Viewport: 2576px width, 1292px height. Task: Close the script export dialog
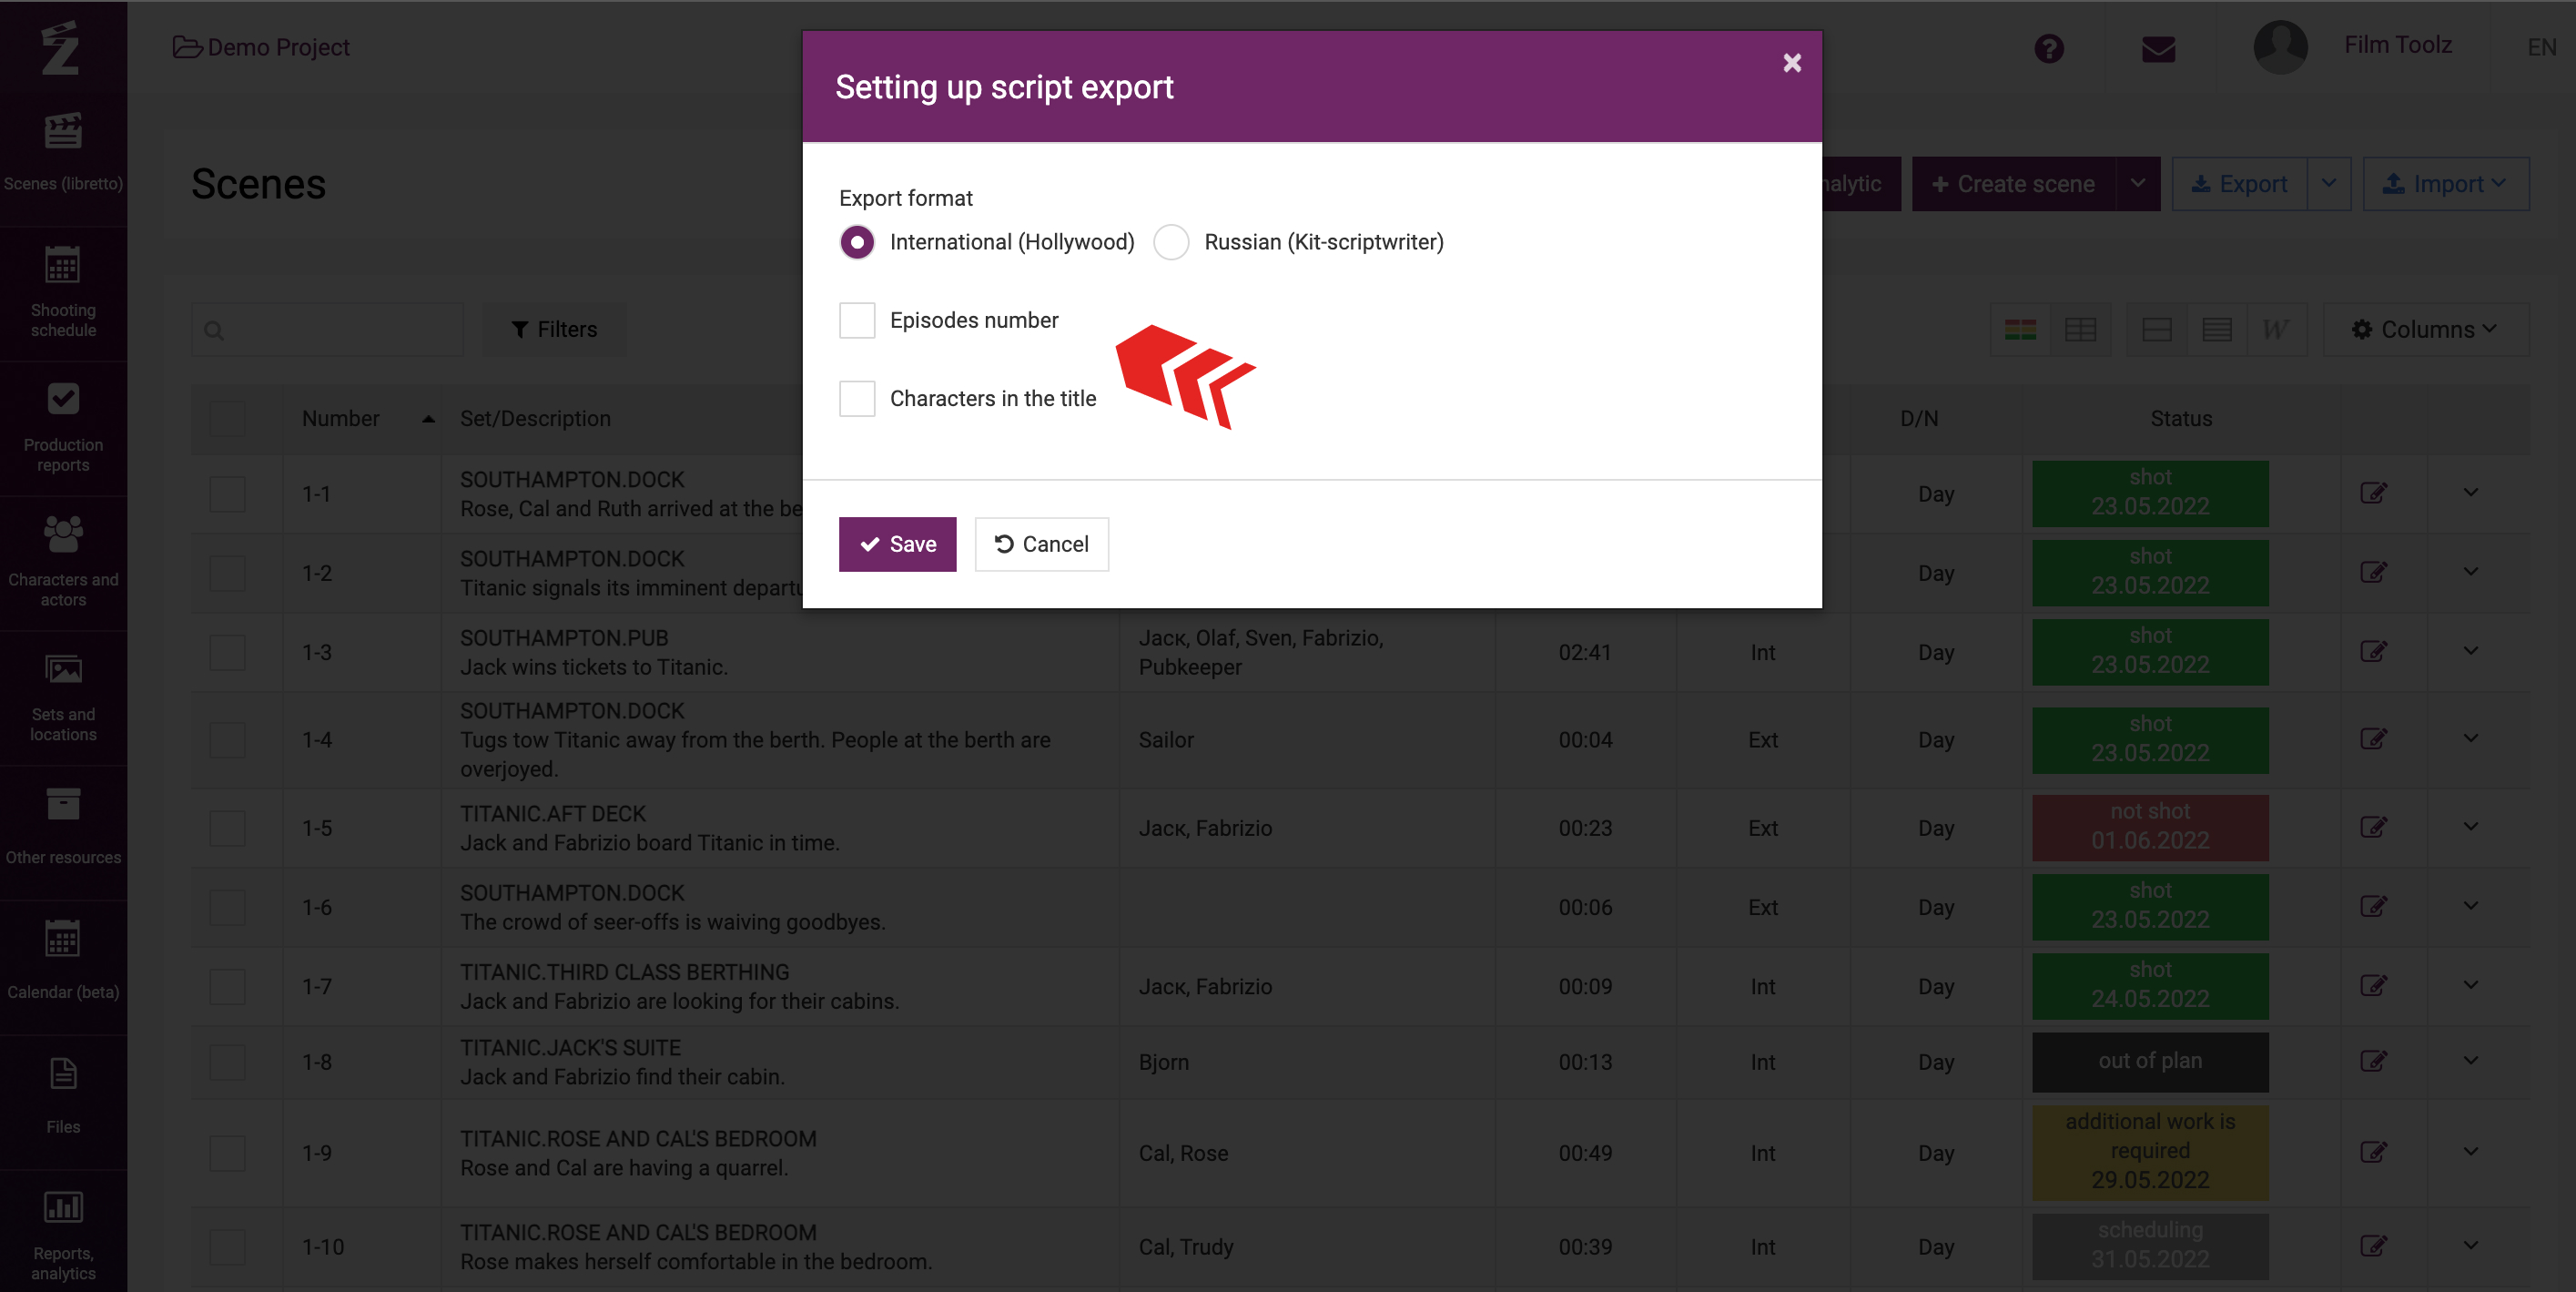point(1792,63)
